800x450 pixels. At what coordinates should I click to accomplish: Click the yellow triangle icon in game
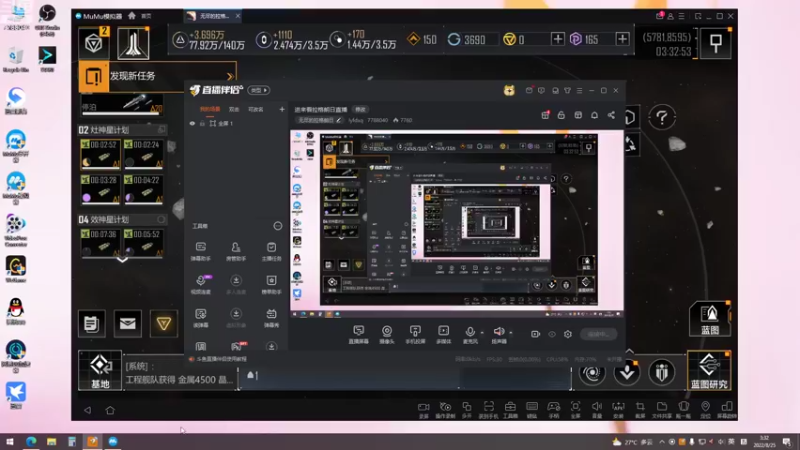click(164, 323)
